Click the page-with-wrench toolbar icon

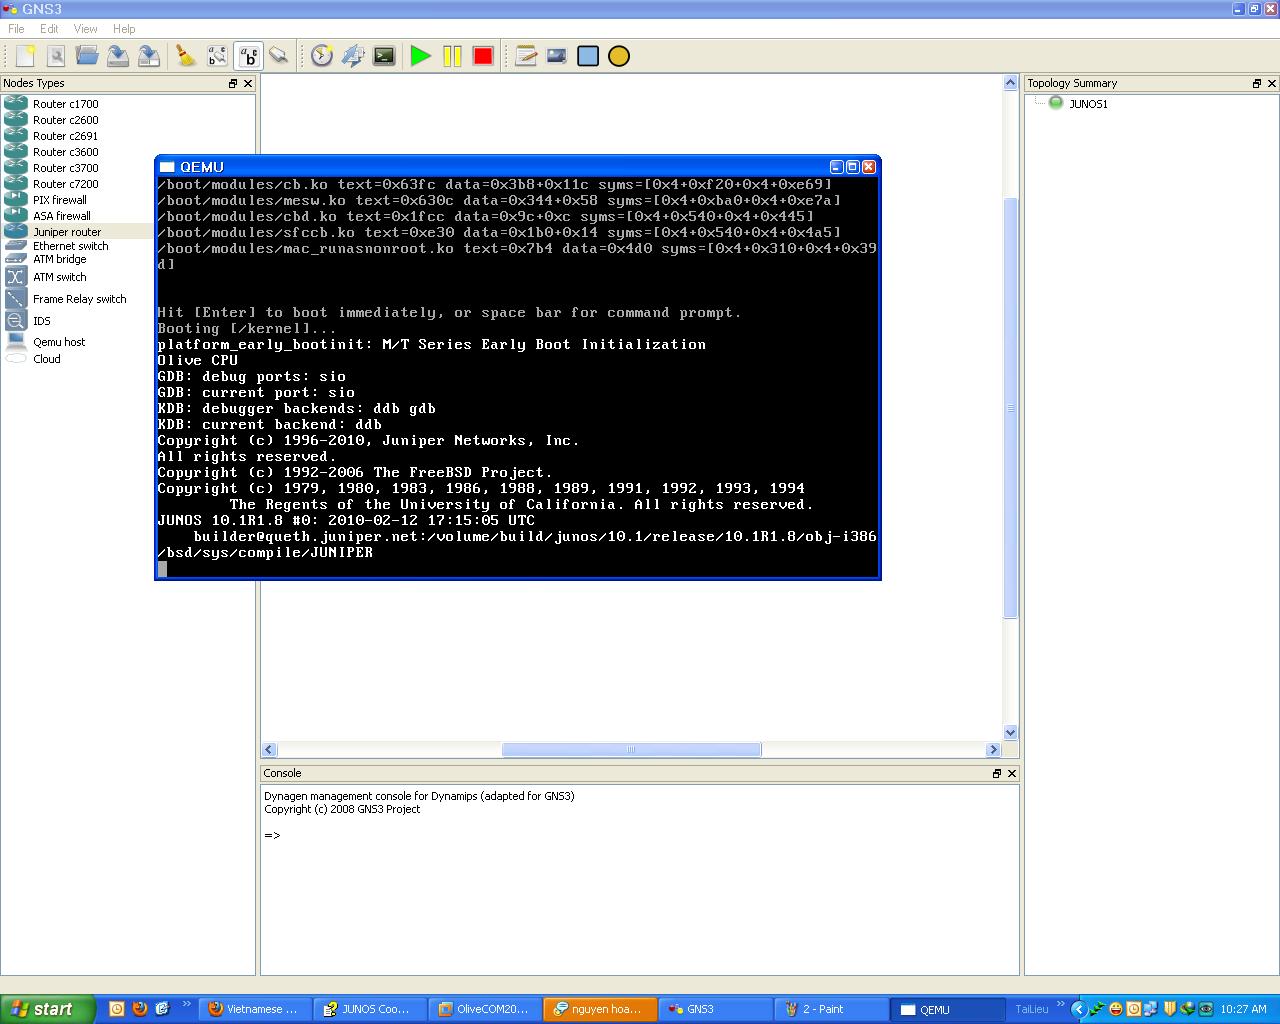[56, 56]
